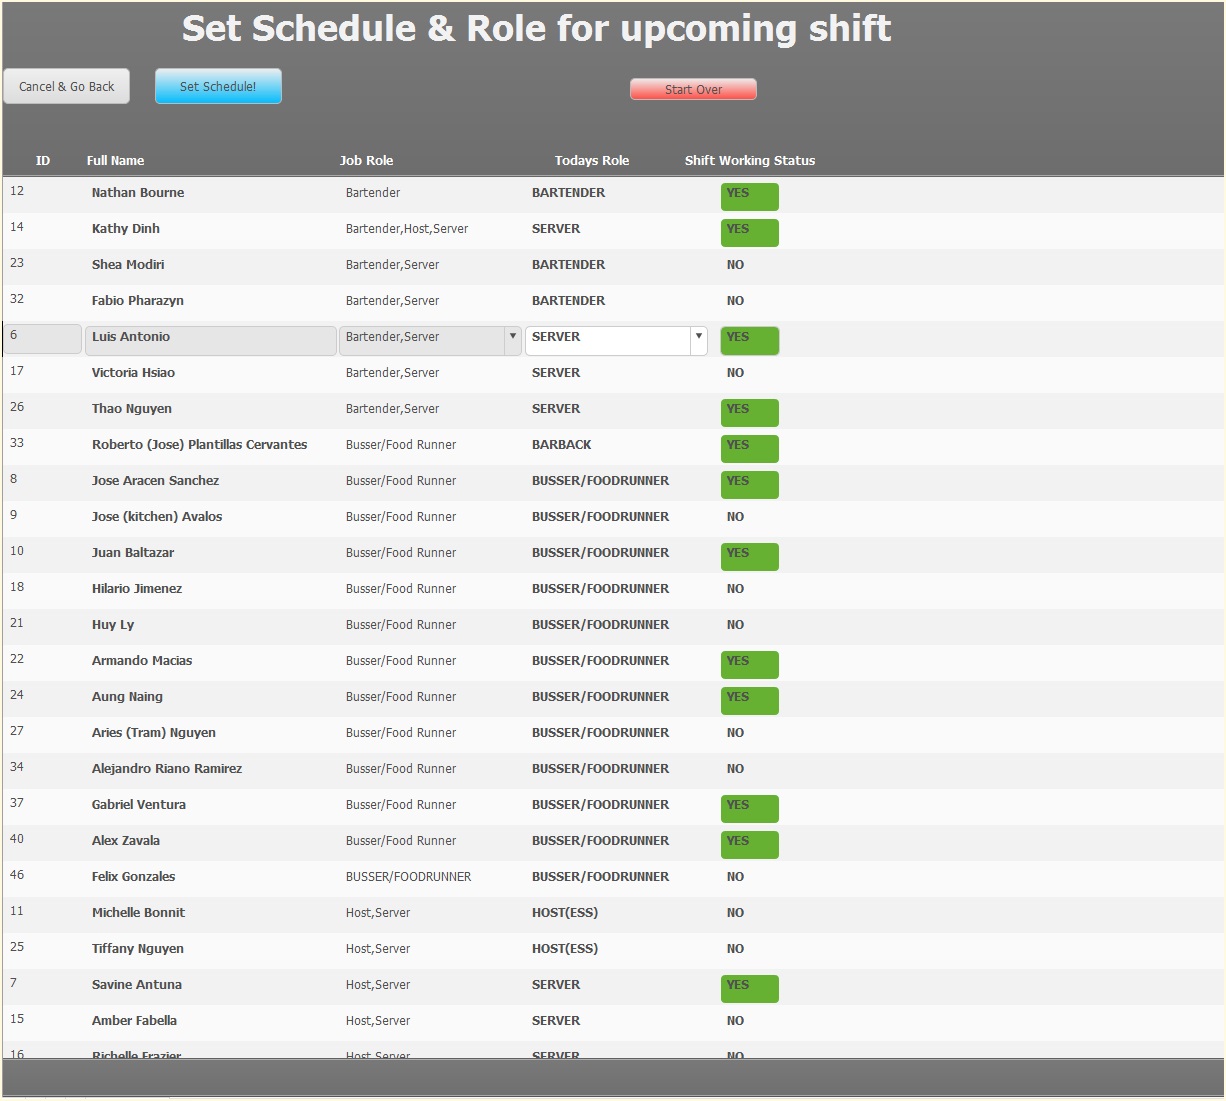Toggle Felix Gonzales's NO working status
The image size is (1226, 1101).
pos(735,877)
